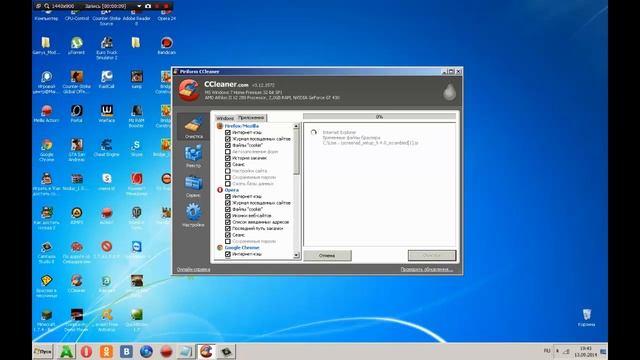Viewport: 640px width, 360px height.
Task: Uncheck Firefox visited sites history checkbox
Action: coord(228,139)
